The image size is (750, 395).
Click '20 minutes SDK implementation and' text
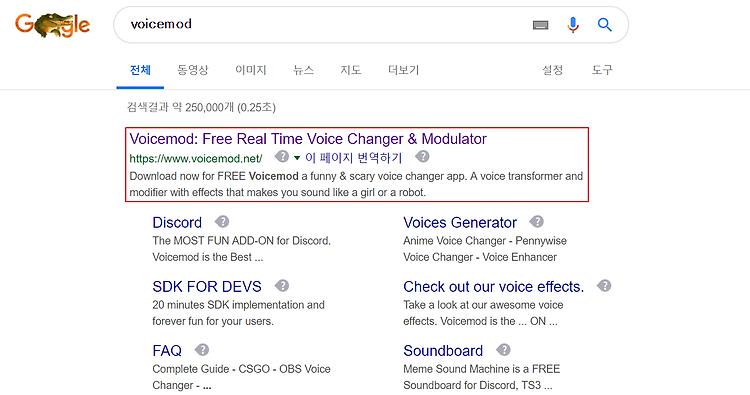[238, 305]
